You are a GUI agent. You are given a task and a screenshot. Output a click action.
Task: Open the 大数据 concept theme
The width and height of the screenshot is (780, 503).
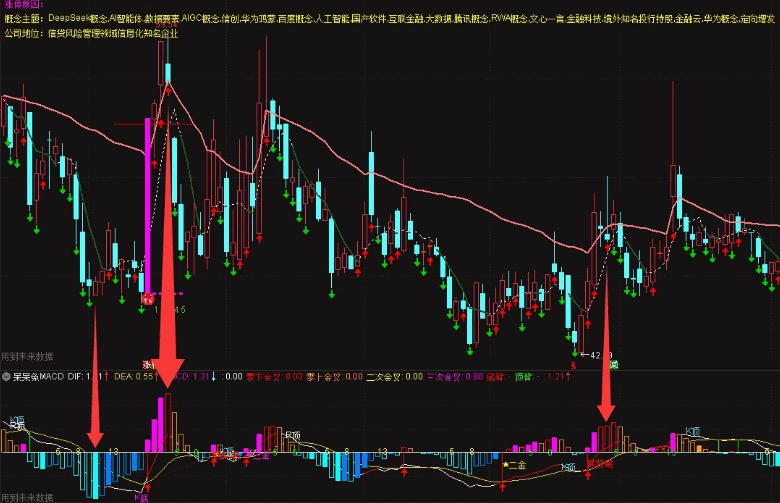(x=439, y=19)
